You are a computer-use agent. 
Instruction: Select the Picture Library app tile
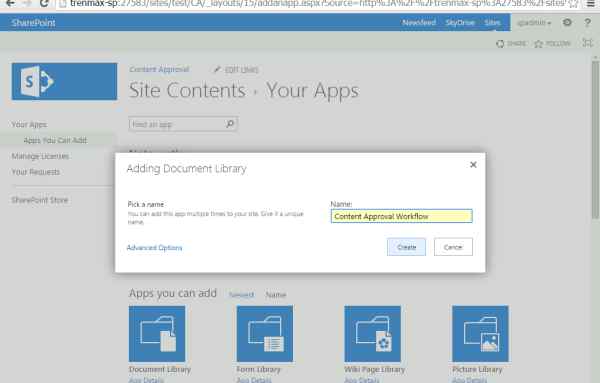coord(480,333)
